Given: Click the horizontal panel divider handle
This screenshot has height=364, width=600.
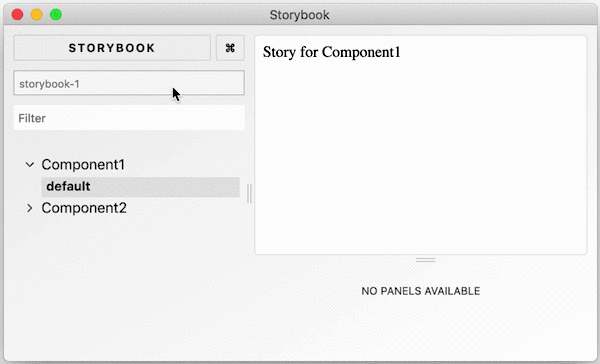Looking at the screenshot, I should (x=426, y=260).
